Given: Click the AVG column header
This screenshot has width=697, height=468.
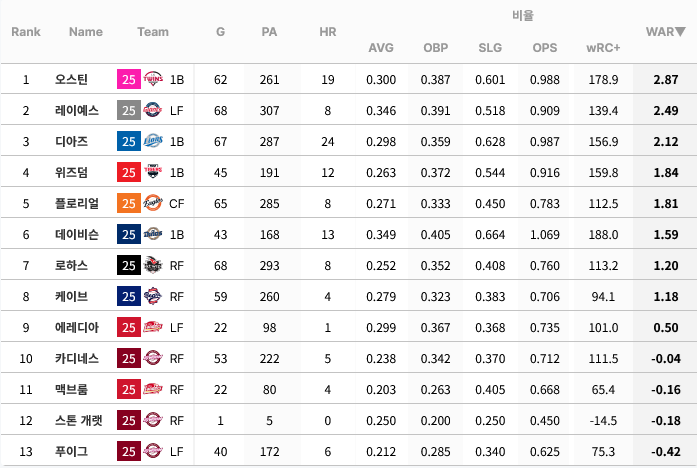Looking at the screenshot, I should click(x=381, y=48).
